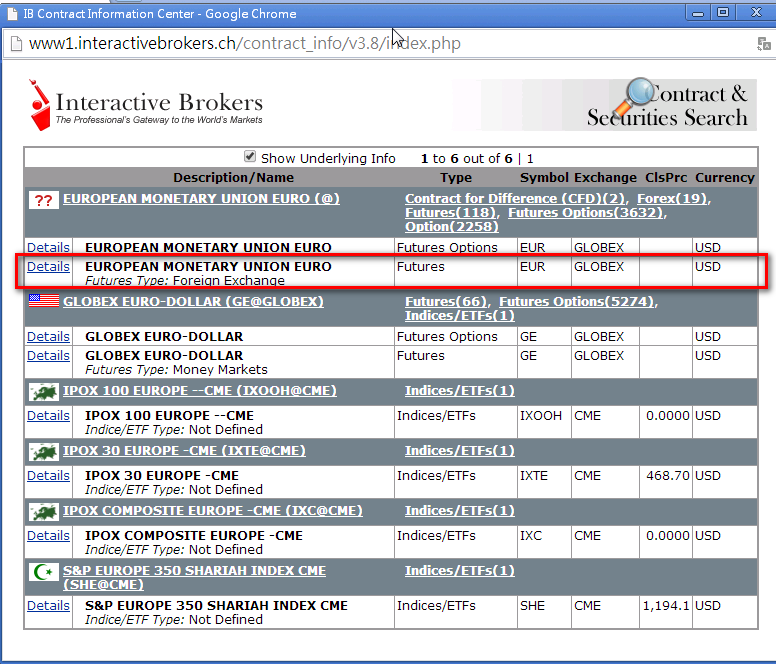Image resolution: width=776 pixels, height=664 pixels.
Task: Click the US flag icon next to GLOBEX EURO-DOLLAR
Action: tap(44, 301)
